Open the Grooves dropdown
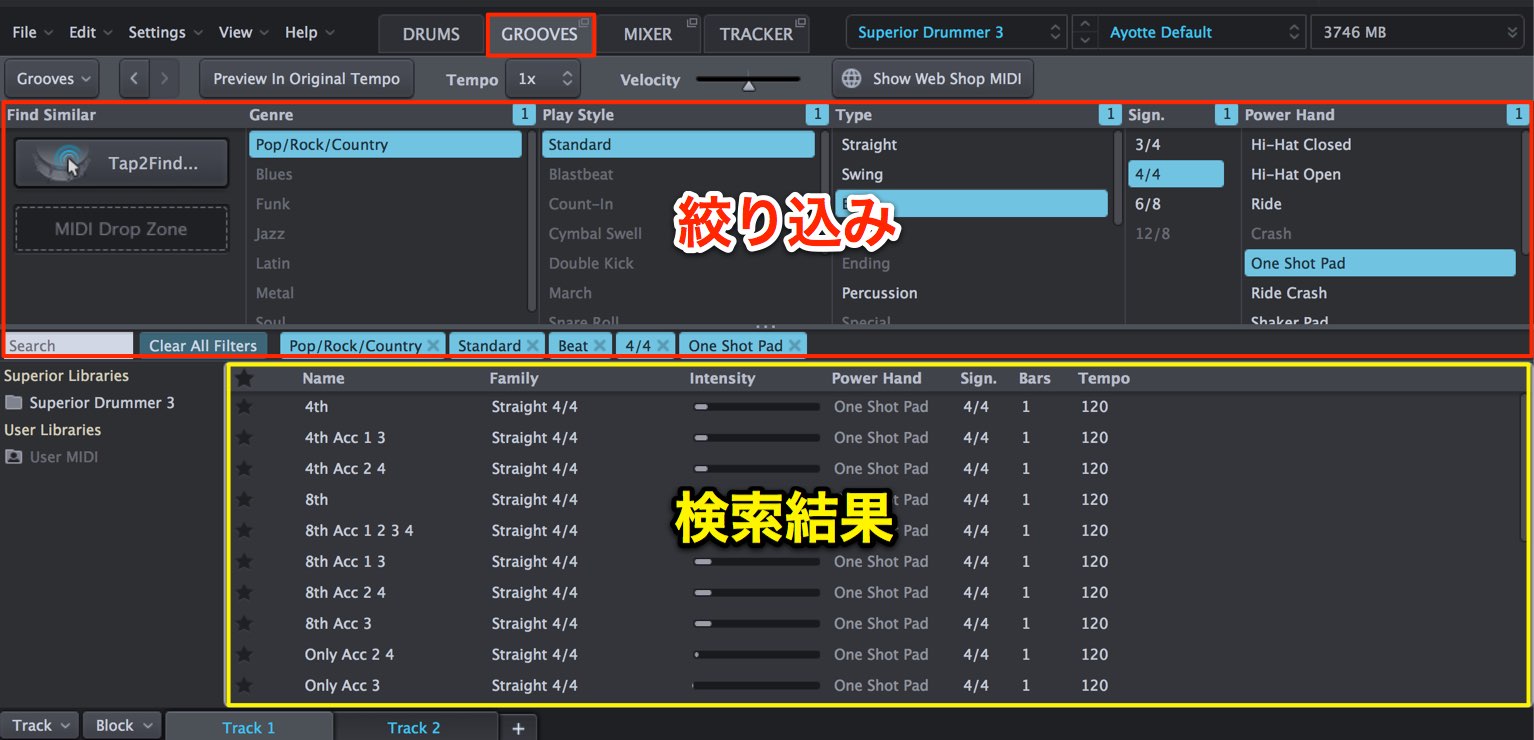The height and width of the screenshot is (740, 1534). 52,78
